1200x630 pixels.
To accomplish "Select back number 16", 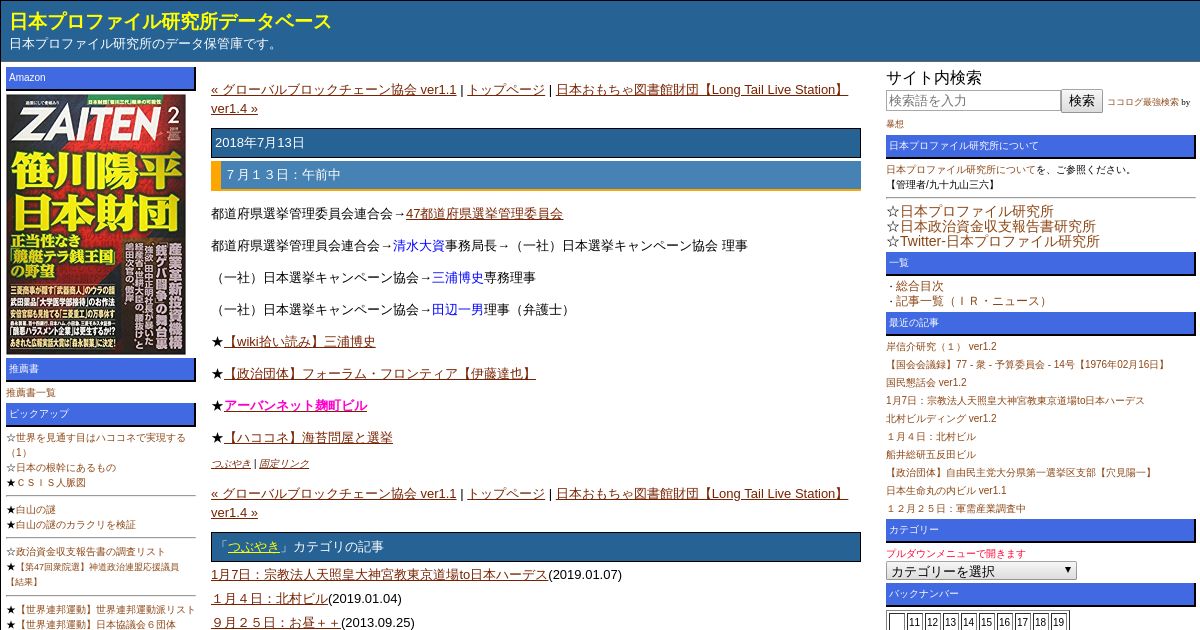I will [x=1004, y=622].
